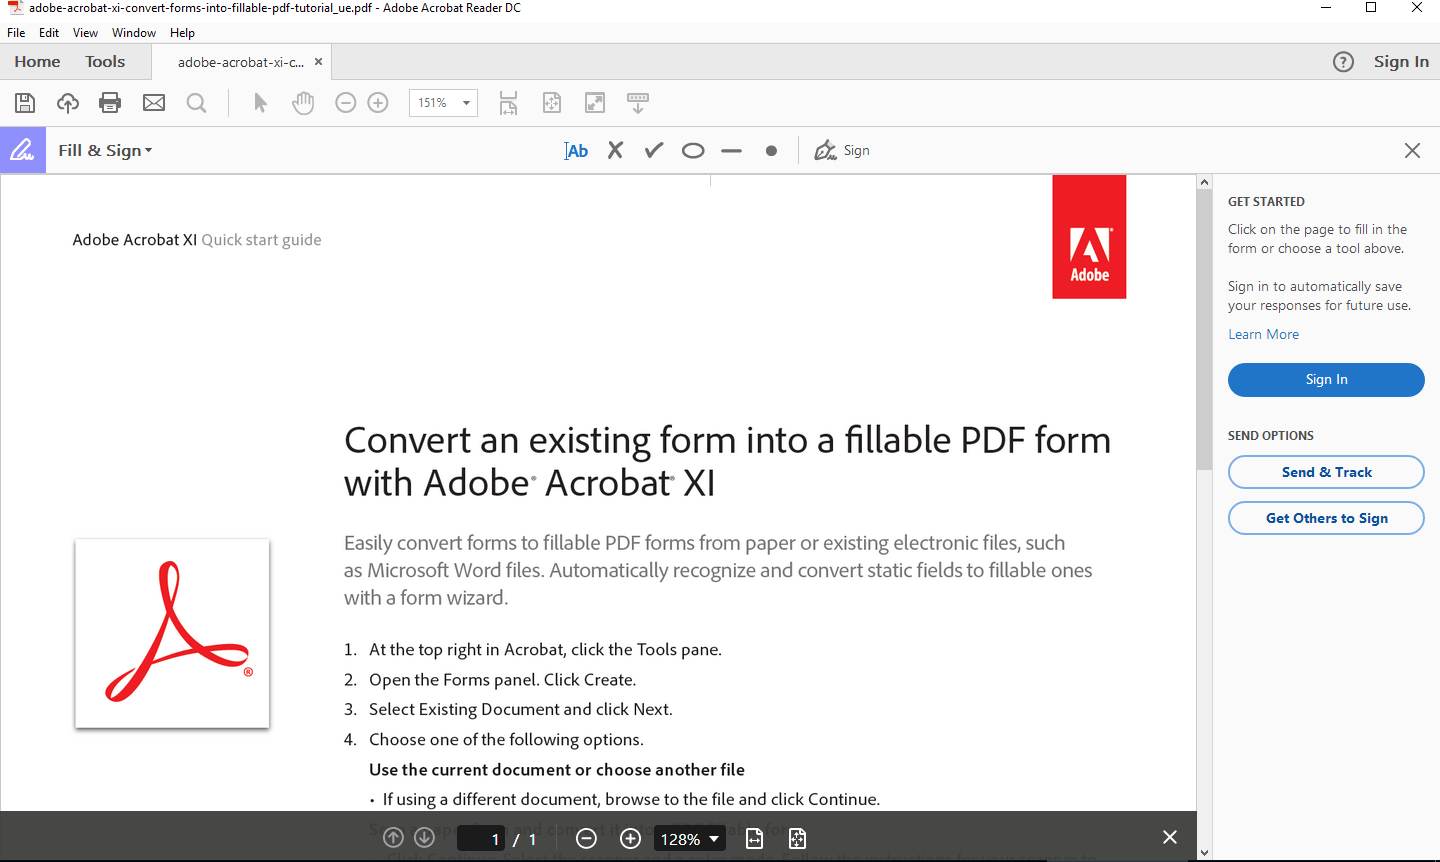Screen dimensions: 1440x862
Task: Click the full screen view icon
Action: 595,103
